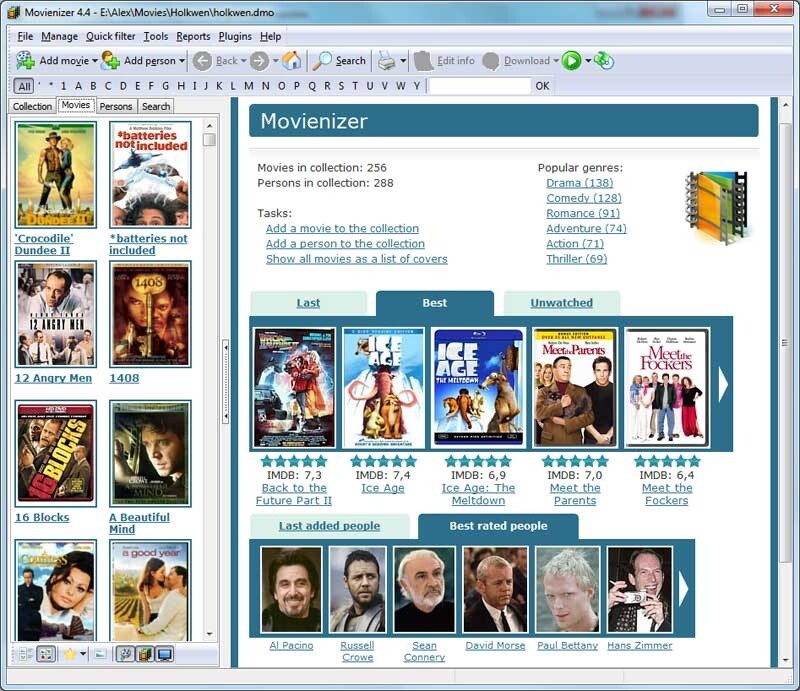Click the Download toolbar icon
The width and height of the screenshot is (800, 691).
click(x=491, y=60)
